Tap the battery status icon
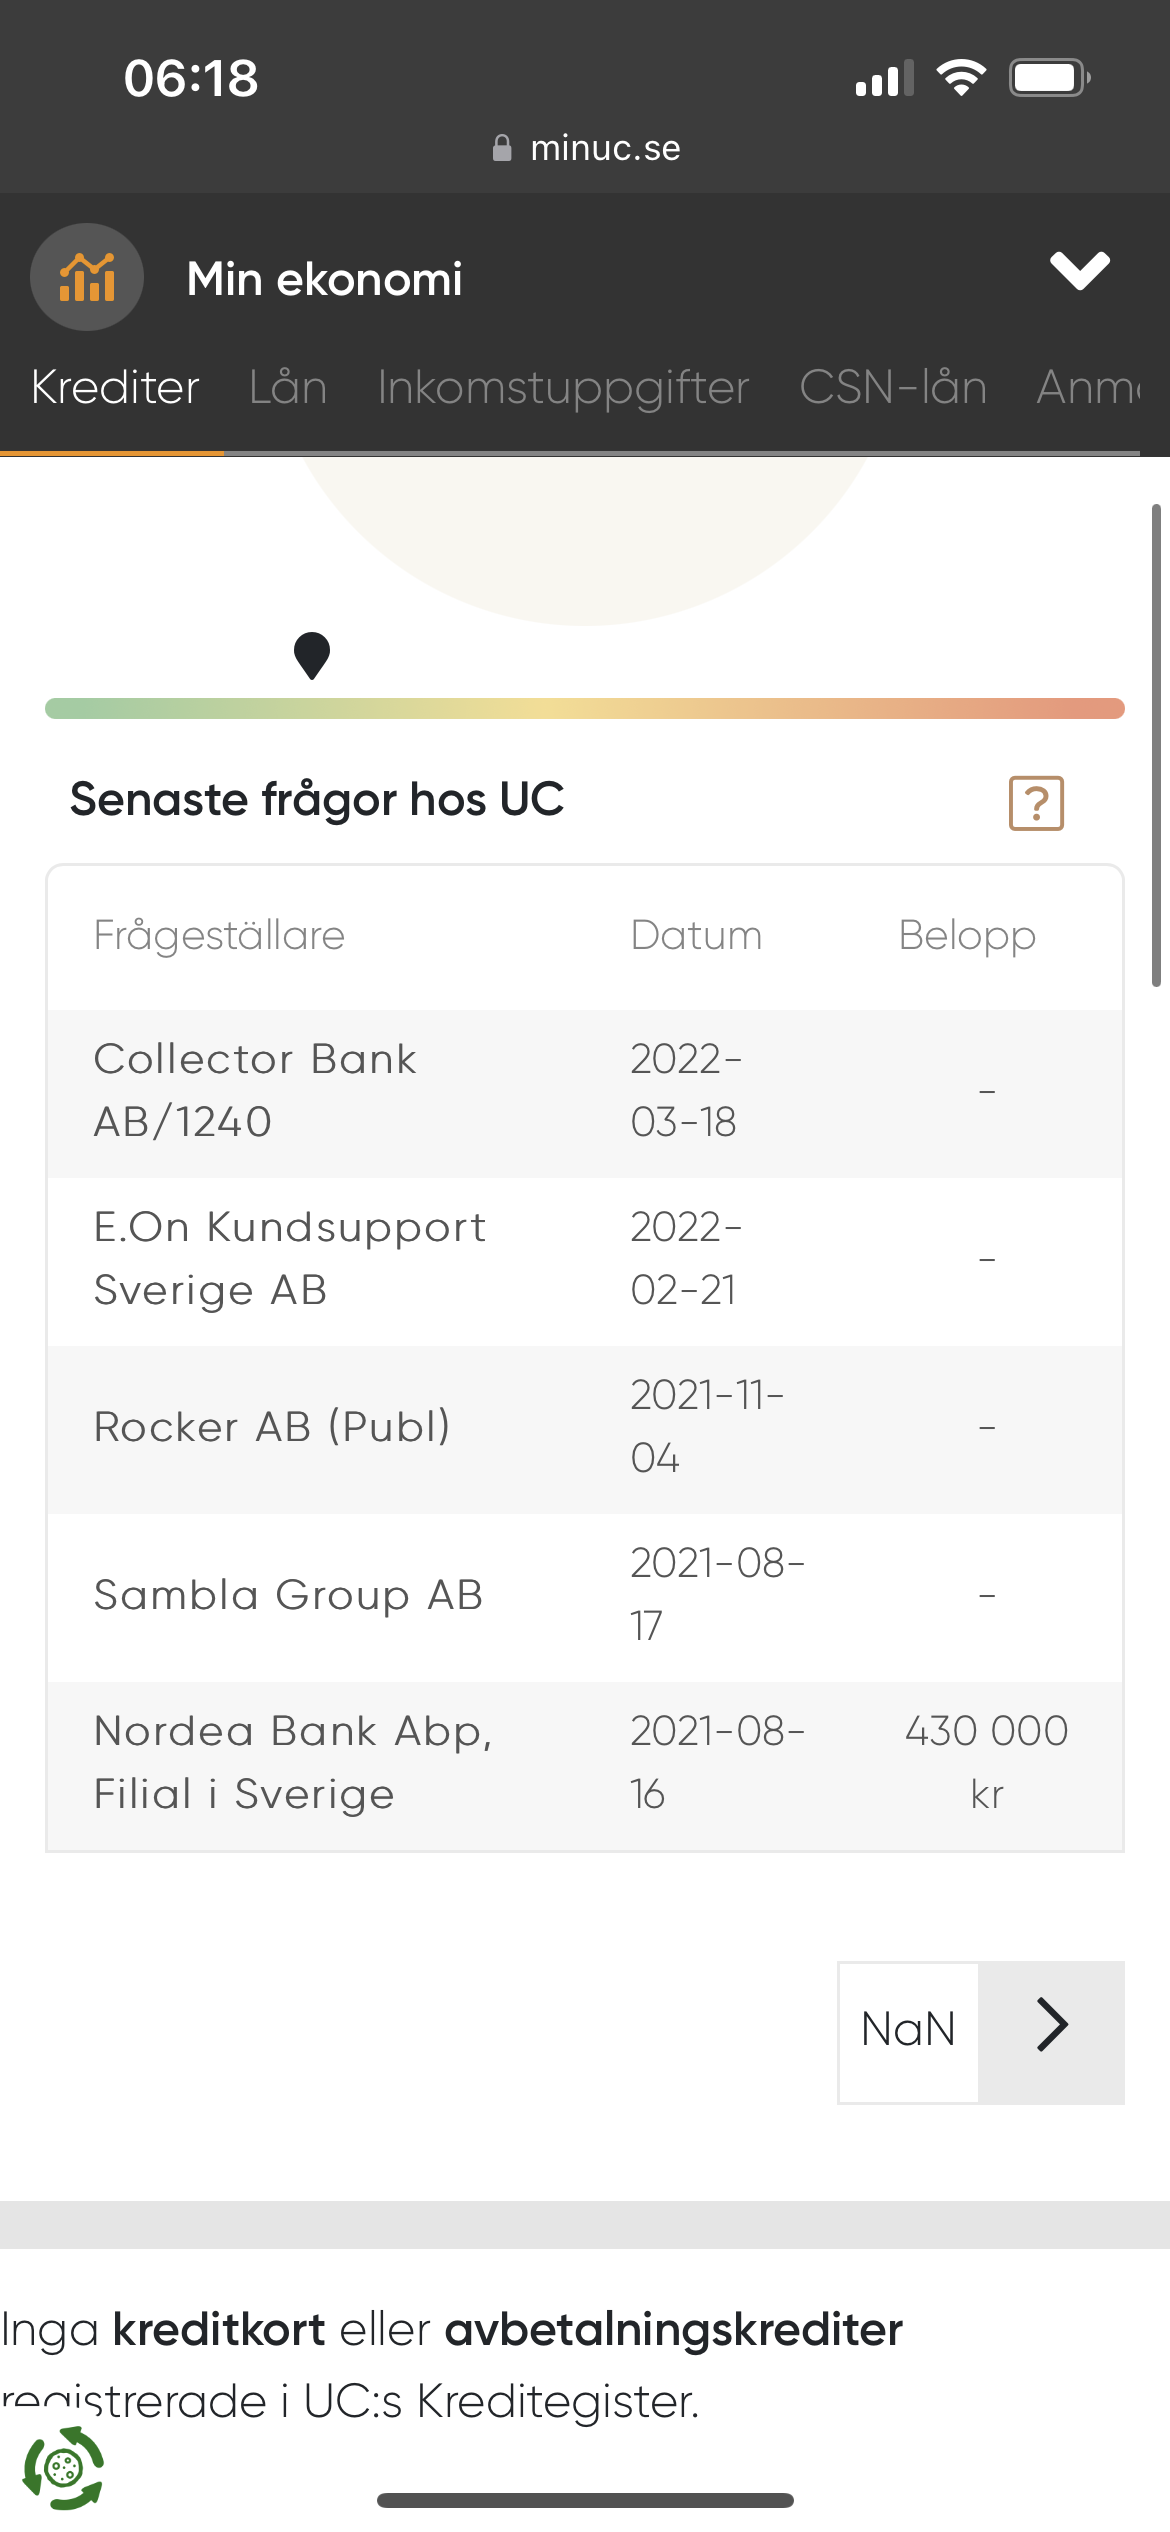This screenshot has width=1170, height=2532. pos(1049,77)
